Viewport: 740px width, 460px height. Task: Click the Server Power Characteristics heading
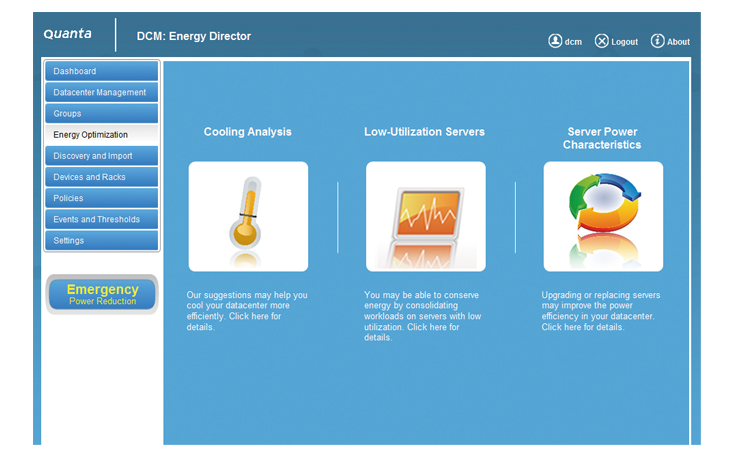click(602, 138)
